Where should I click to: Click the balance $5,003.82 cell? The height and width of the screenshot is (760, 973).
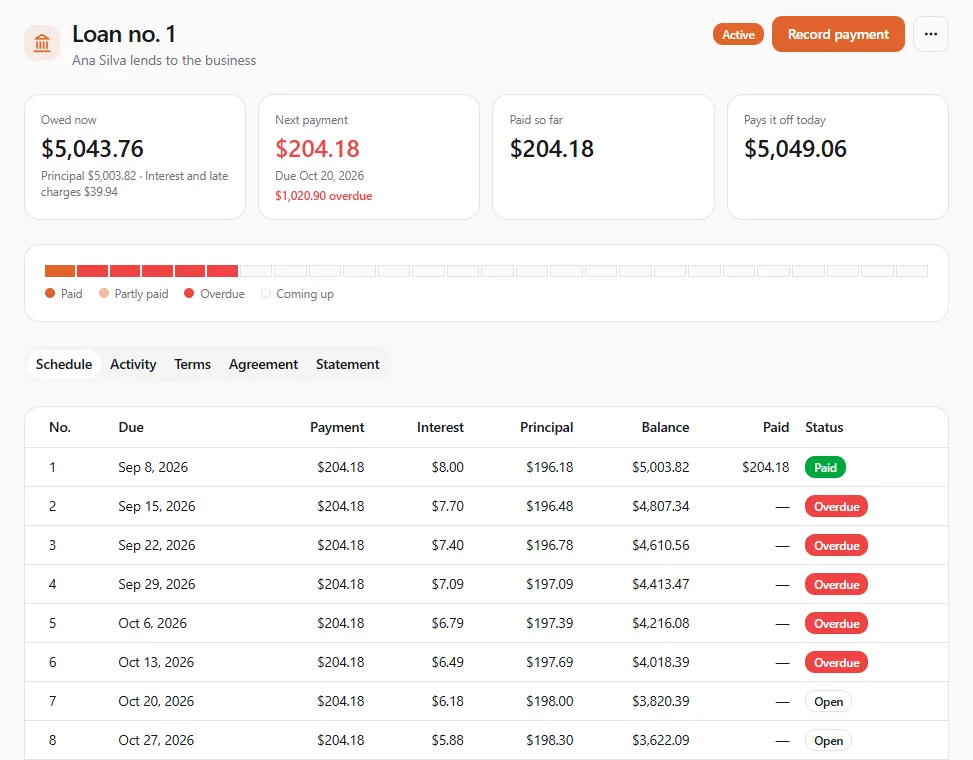[x=660, y=467]
